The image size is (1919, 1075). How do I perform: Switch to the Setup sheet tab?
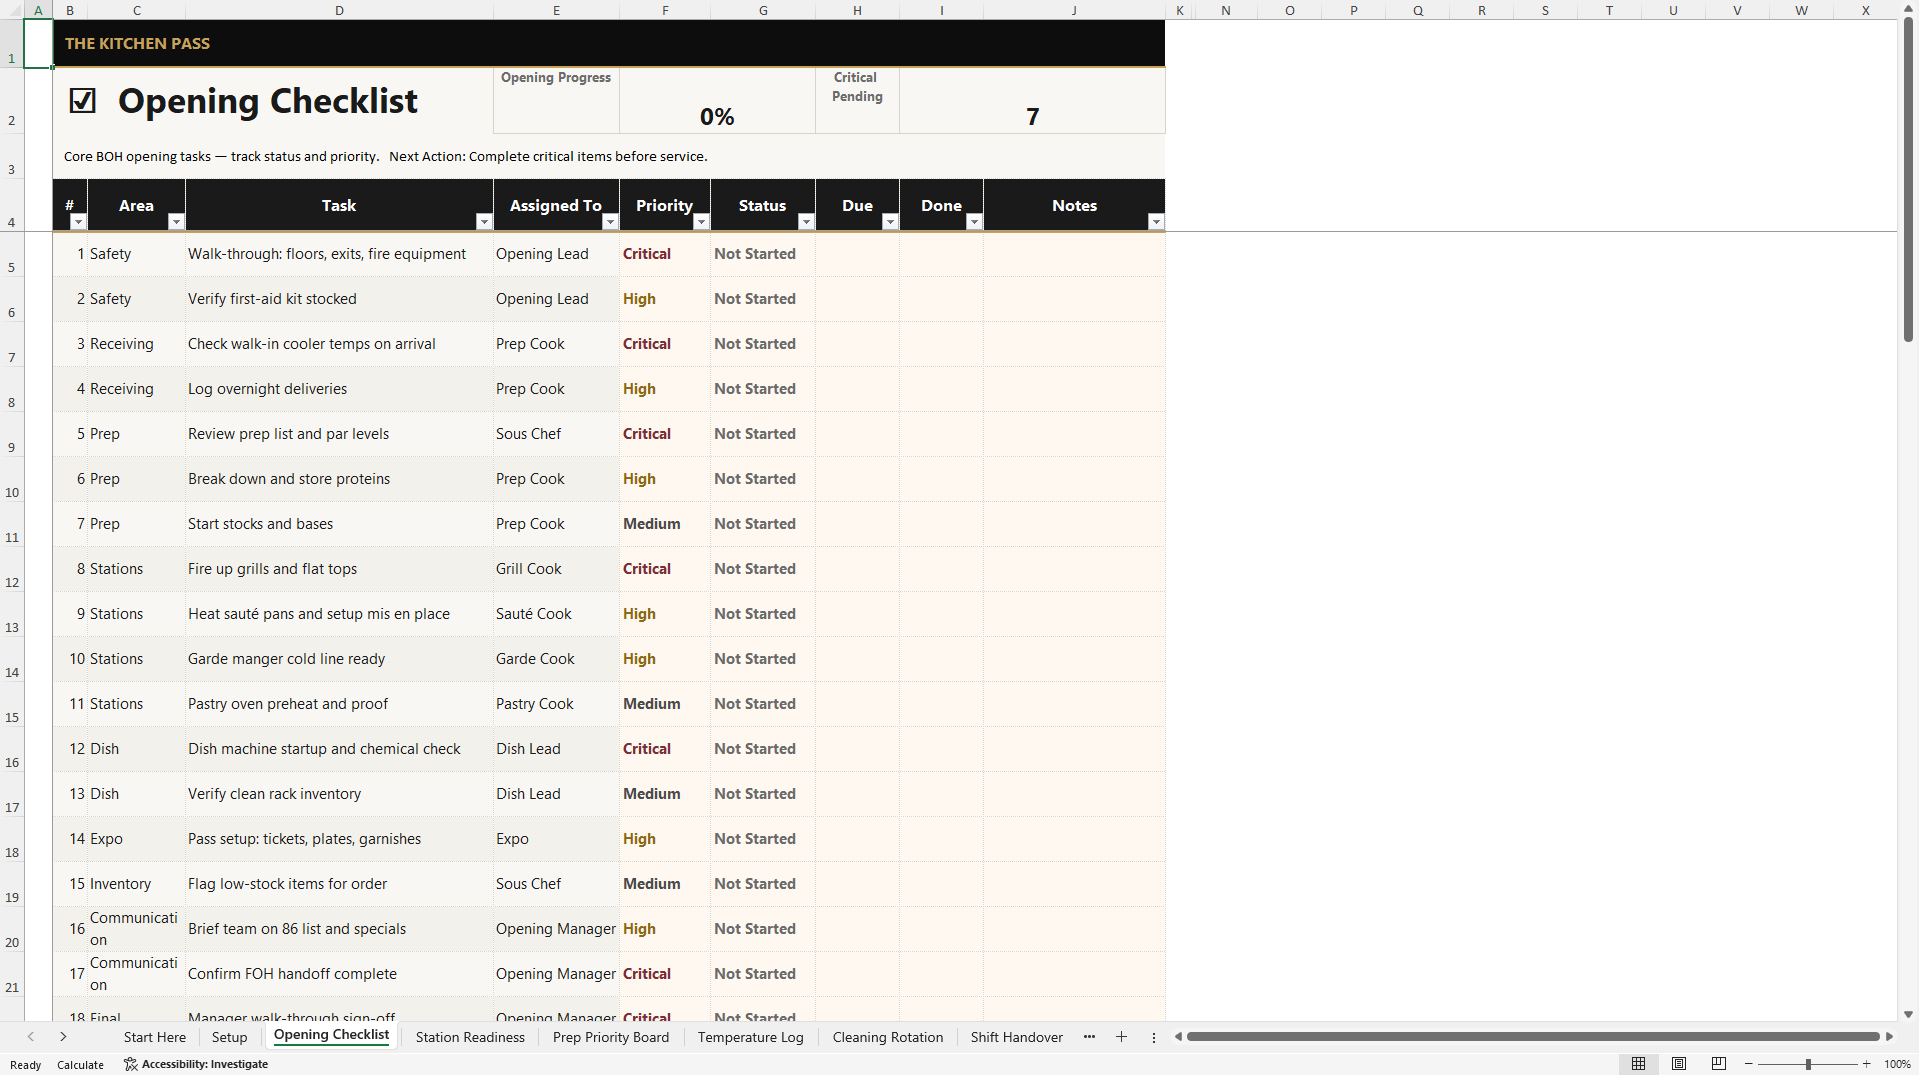coord(229,1037)
